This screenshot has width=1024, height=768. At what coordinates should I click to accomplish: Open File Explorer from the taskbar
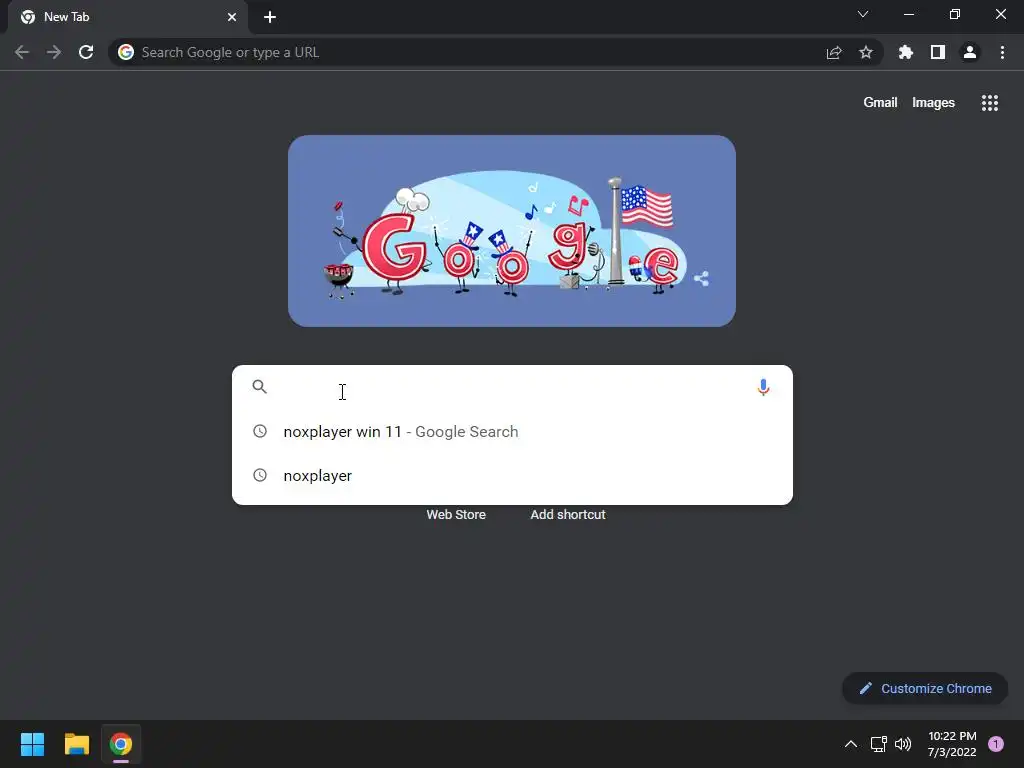[76, 744]
